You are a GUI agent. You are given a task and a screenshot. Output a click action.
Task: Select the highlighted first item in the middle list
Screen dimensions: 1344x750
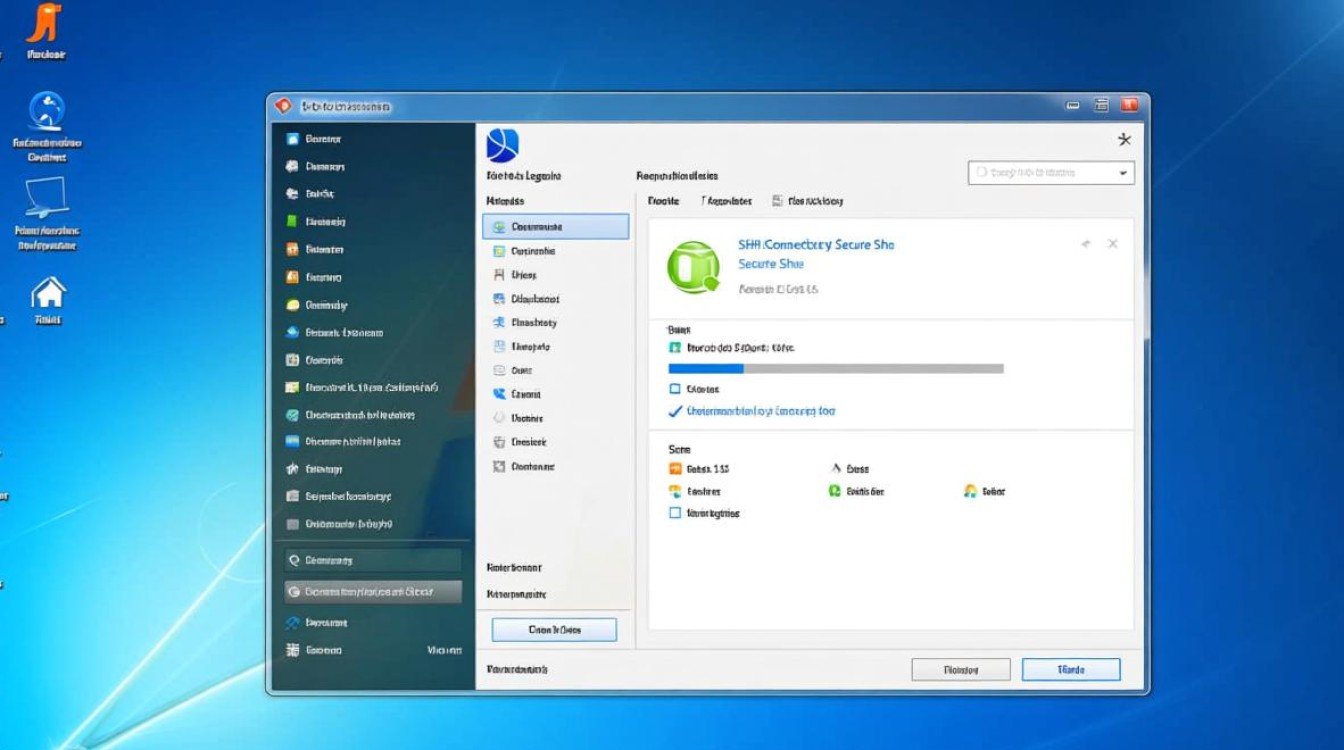point(556,227)
